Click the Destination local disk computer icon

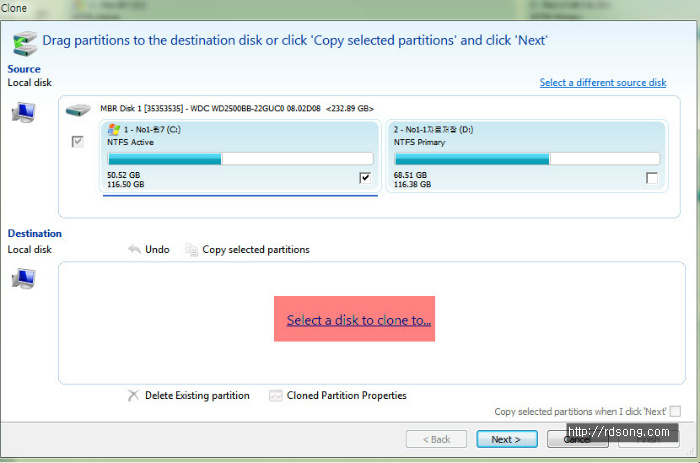22,280
